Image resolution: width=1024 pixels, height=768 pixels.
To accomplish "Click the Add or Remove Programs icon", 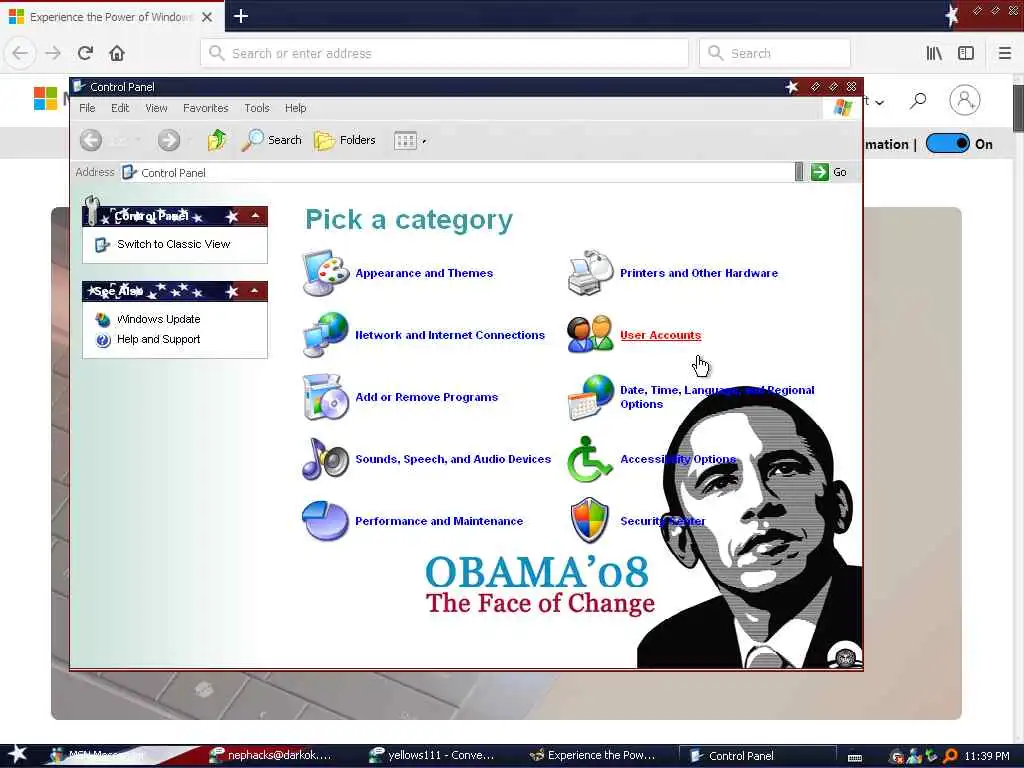I will [325, 396].
